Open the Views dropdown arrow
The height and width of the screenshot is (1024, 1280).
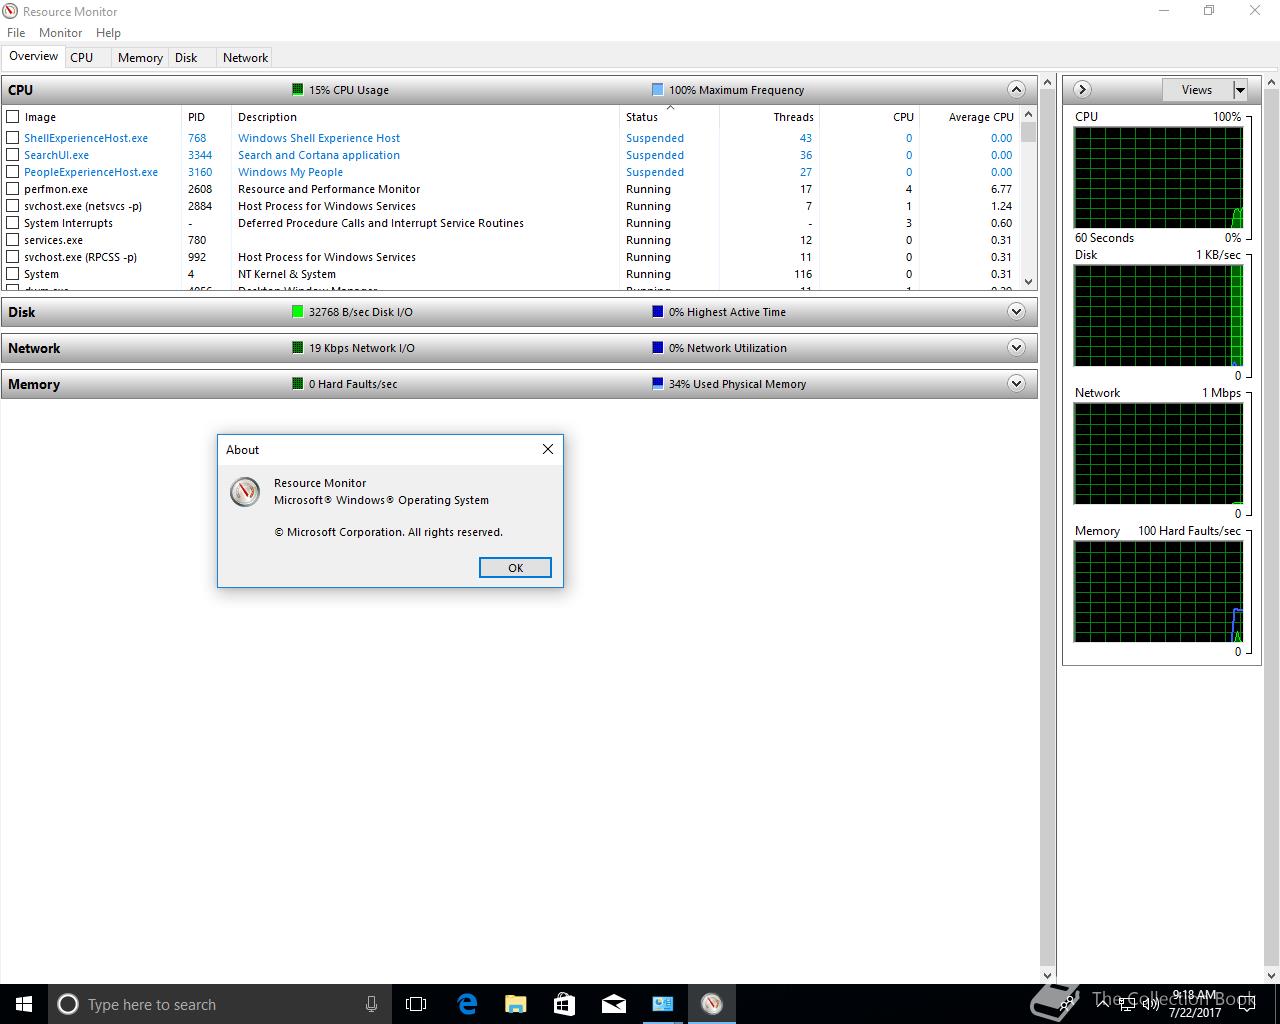[1240, 90]
